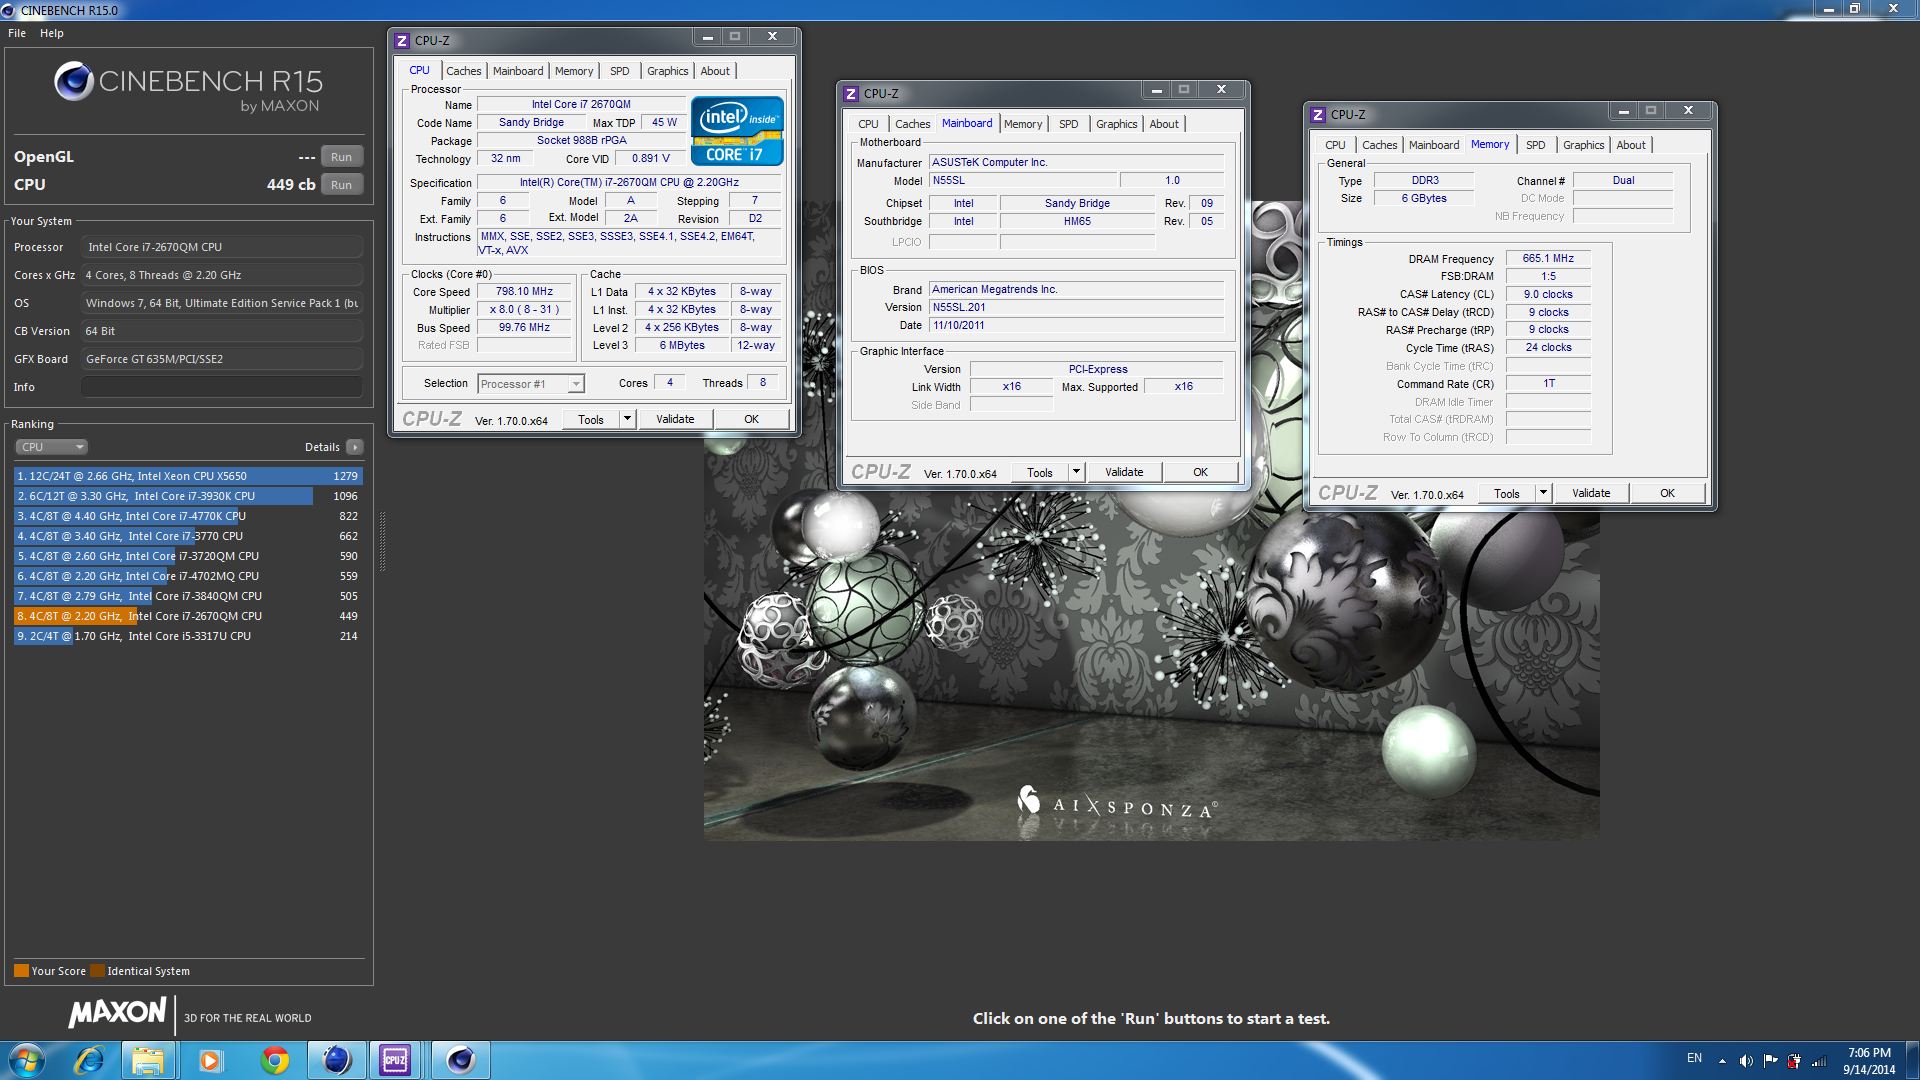The height and width of the screenshot is (1080, 1920).
Task: Open Google Chrome from the taskbar
Action: [273, 1060]
